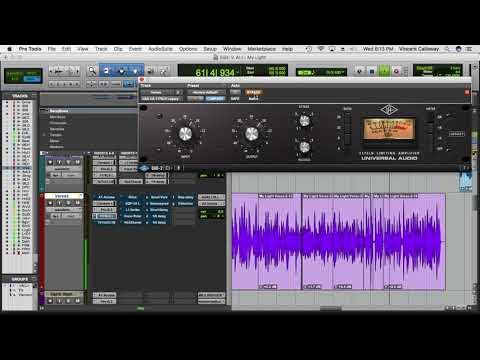This screenshot has height=360, width=480.
Task: Toggle the plugin Compare button
Action: pos(215,98)
